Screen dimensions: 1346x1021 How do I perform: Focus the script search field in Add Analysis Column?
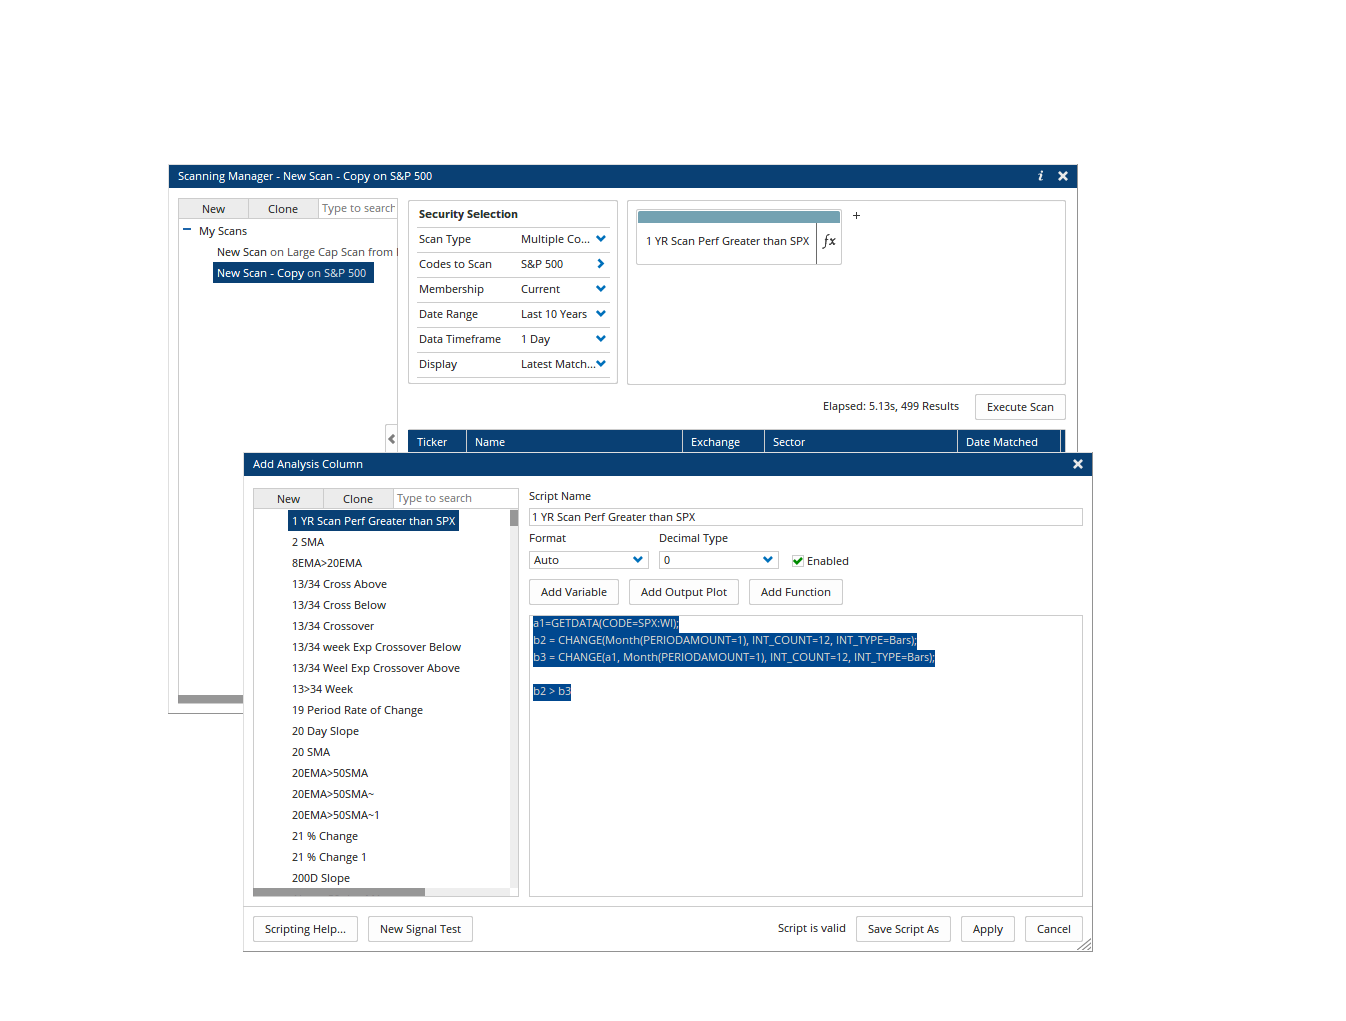[455, 499]
